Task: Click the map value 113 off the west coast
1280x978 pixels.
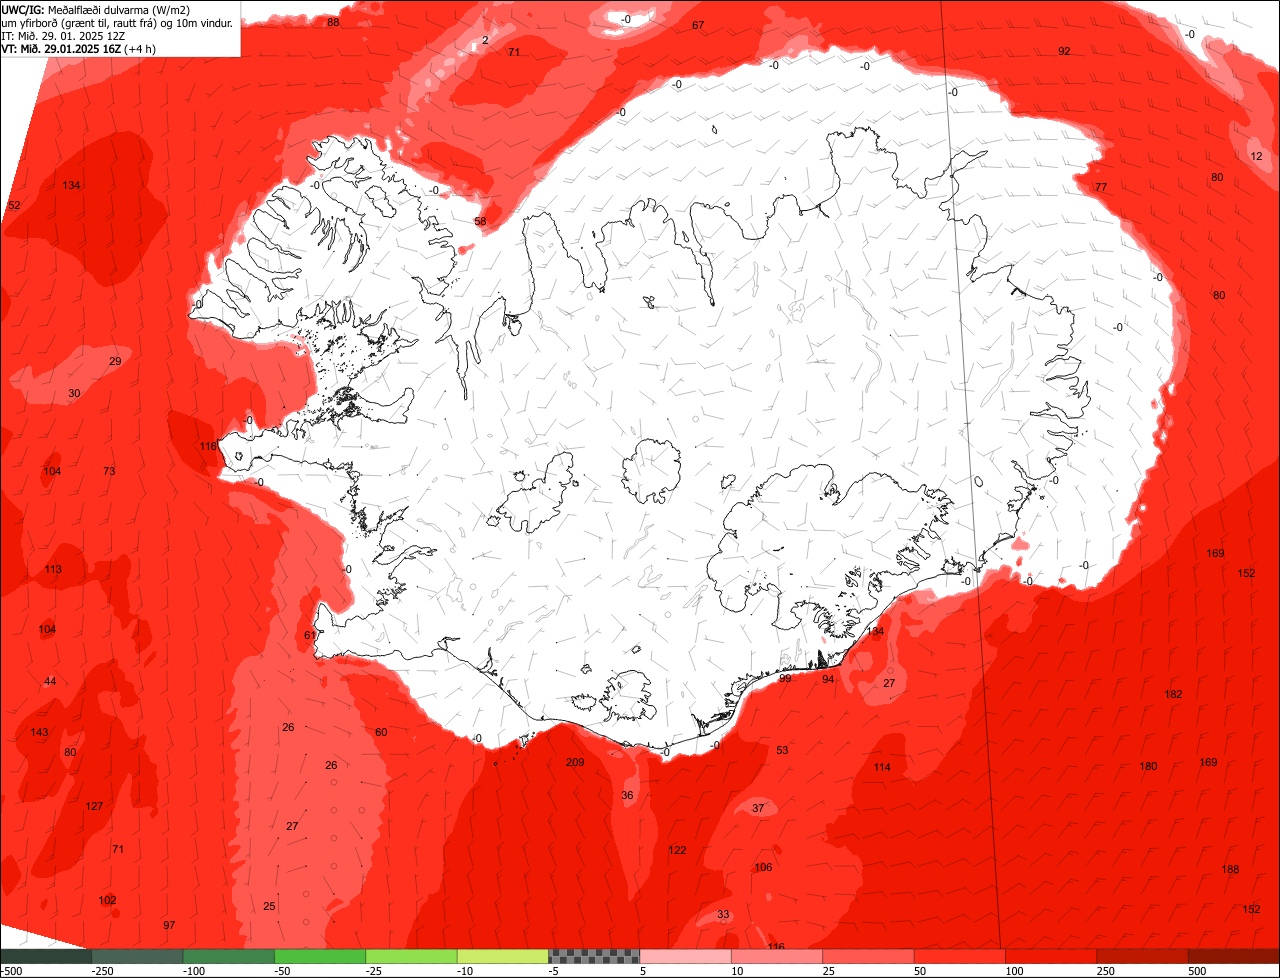Action: click(53, 569)
